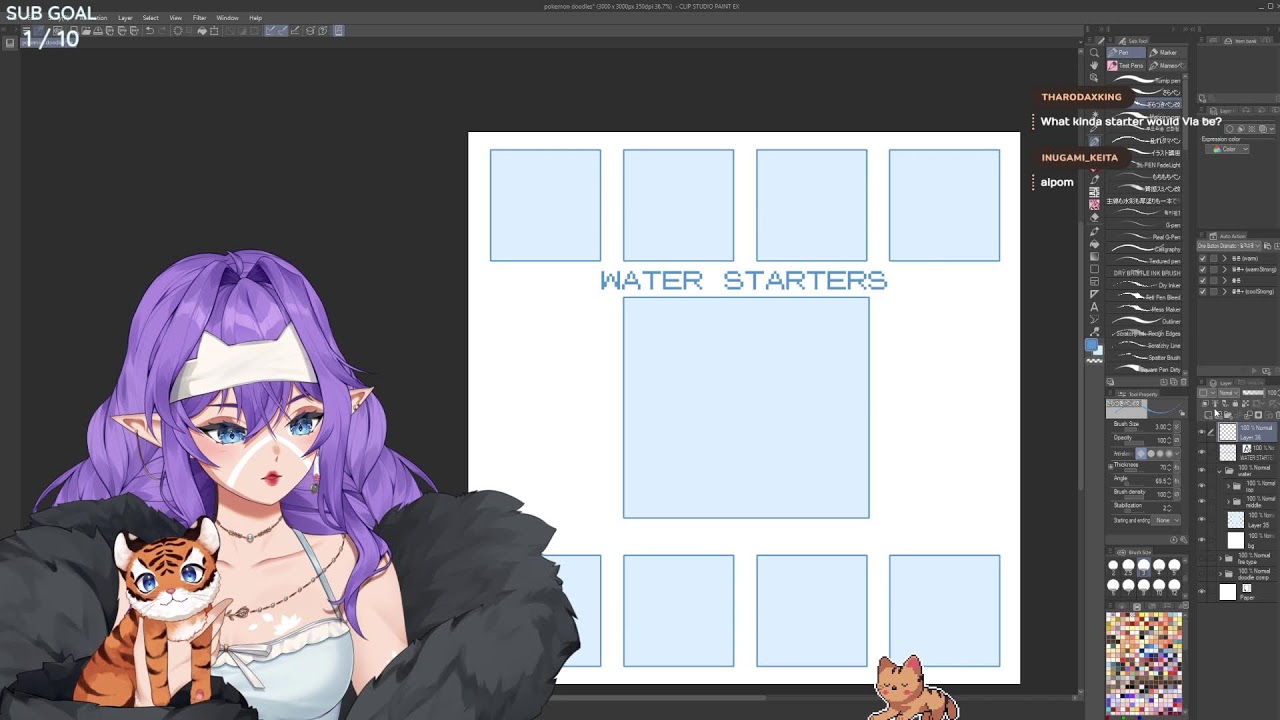1280x720 pixels.
Task: Select the Eraser tool
Action: click(x=1094, y=218)
